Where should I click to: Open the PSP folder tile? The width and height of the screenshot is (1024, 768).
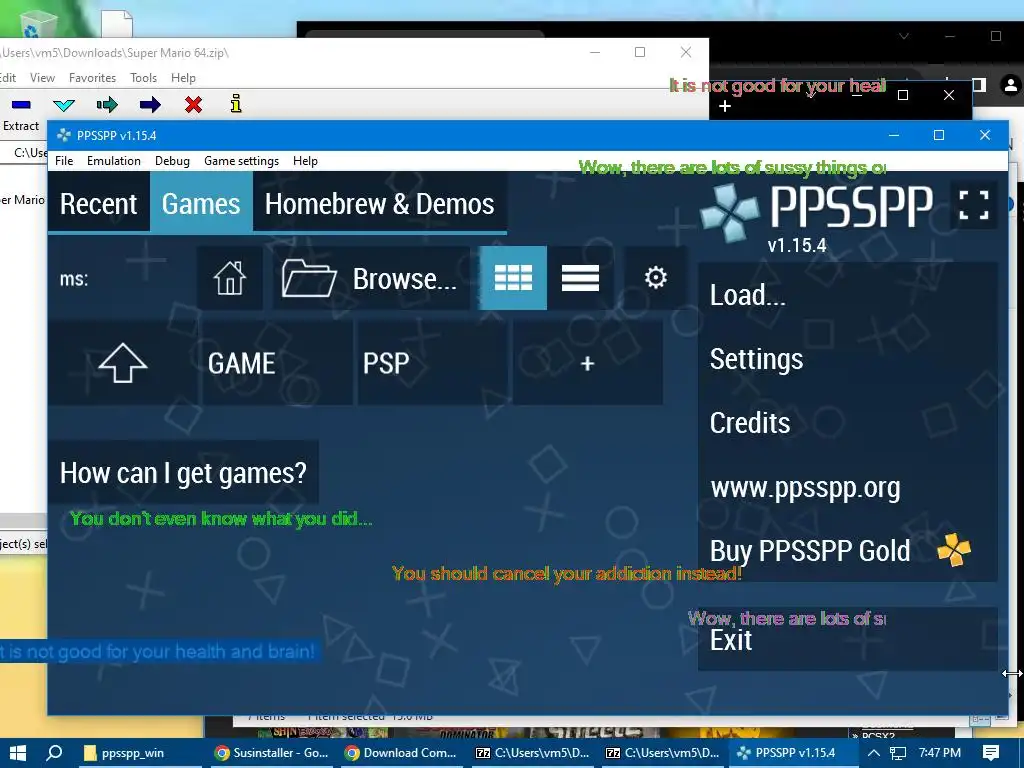point(432,363)
